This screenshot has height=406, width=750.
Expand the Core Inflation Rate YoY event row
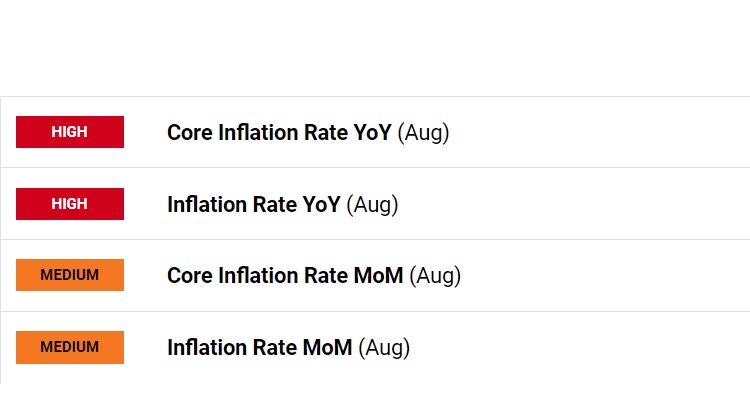tap(600, 132)
